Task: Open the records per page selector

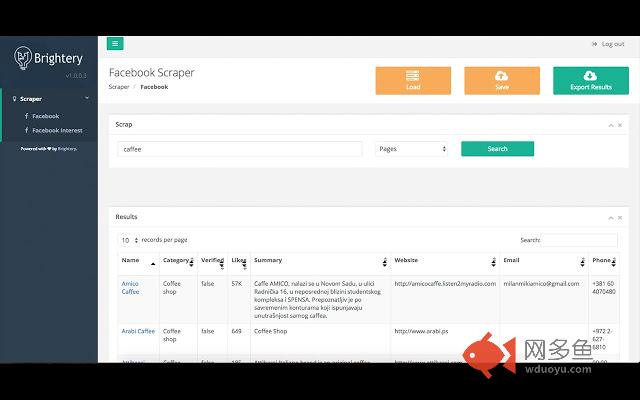Action: 129,240
